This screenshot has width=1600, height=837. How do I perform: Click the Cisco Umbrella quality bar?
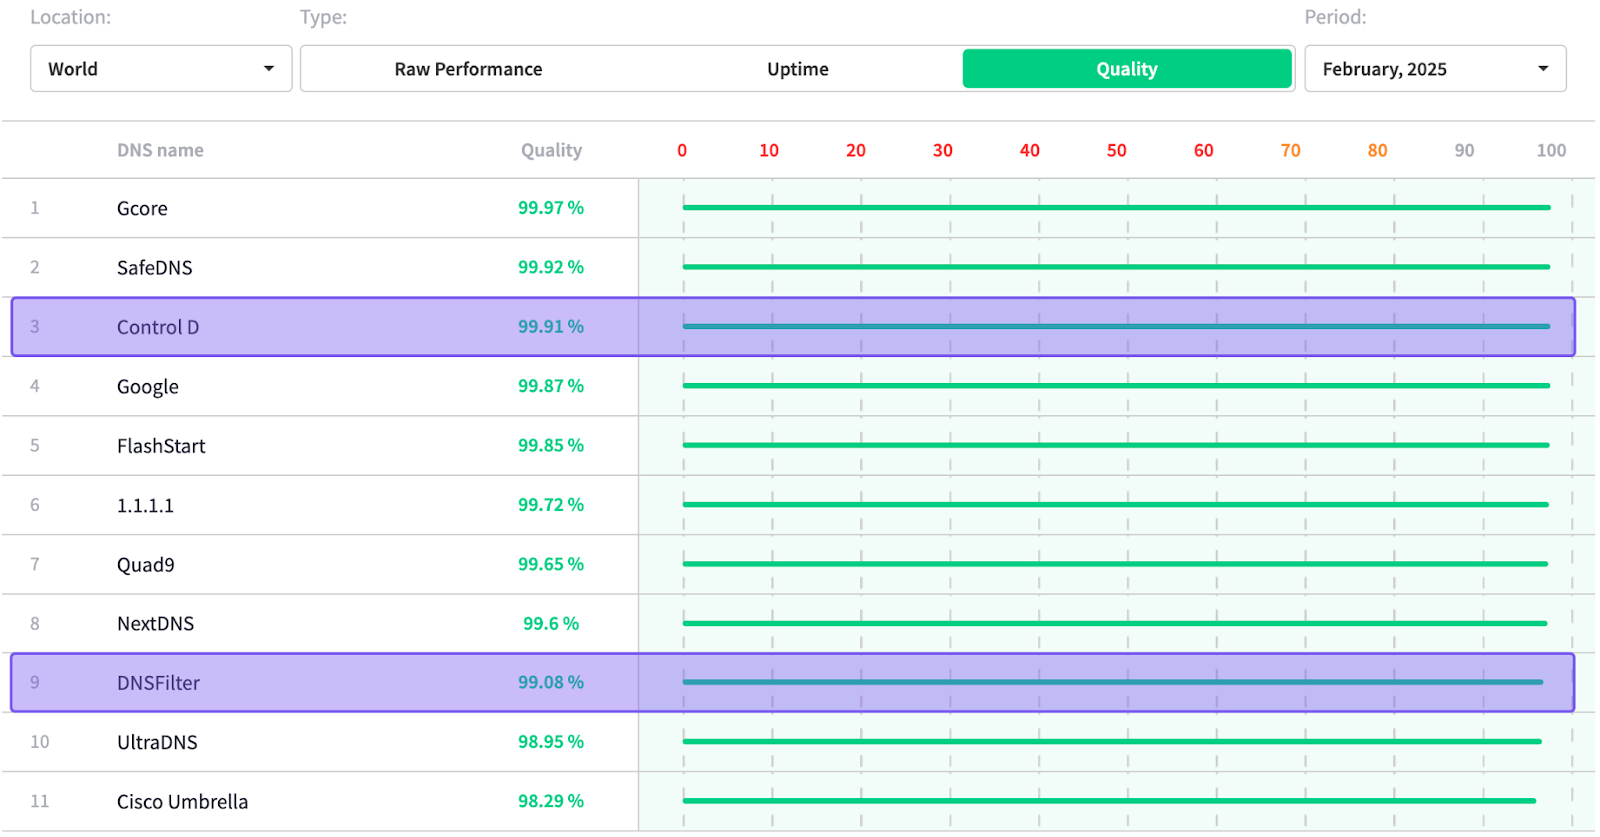(x=1109, y=801)
